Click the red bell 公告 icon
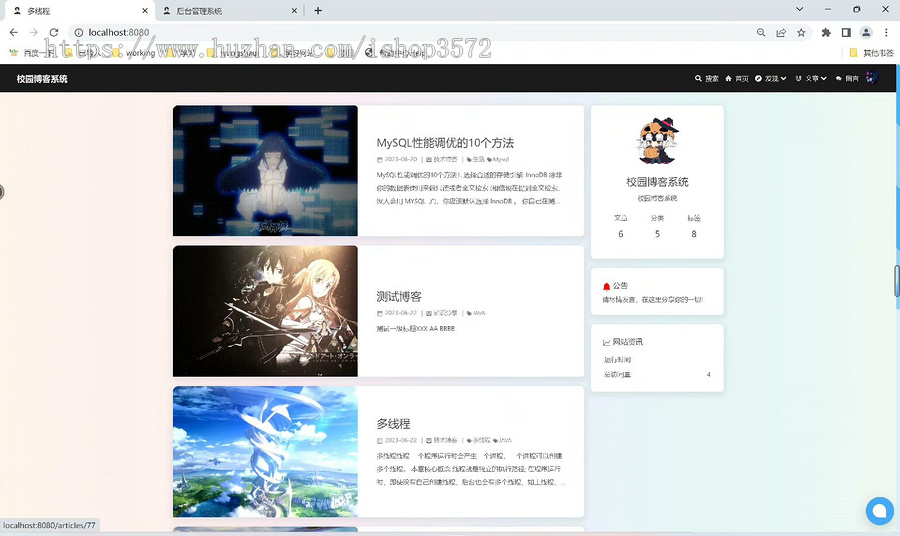 pyautogui.click(x=606, y=286)
